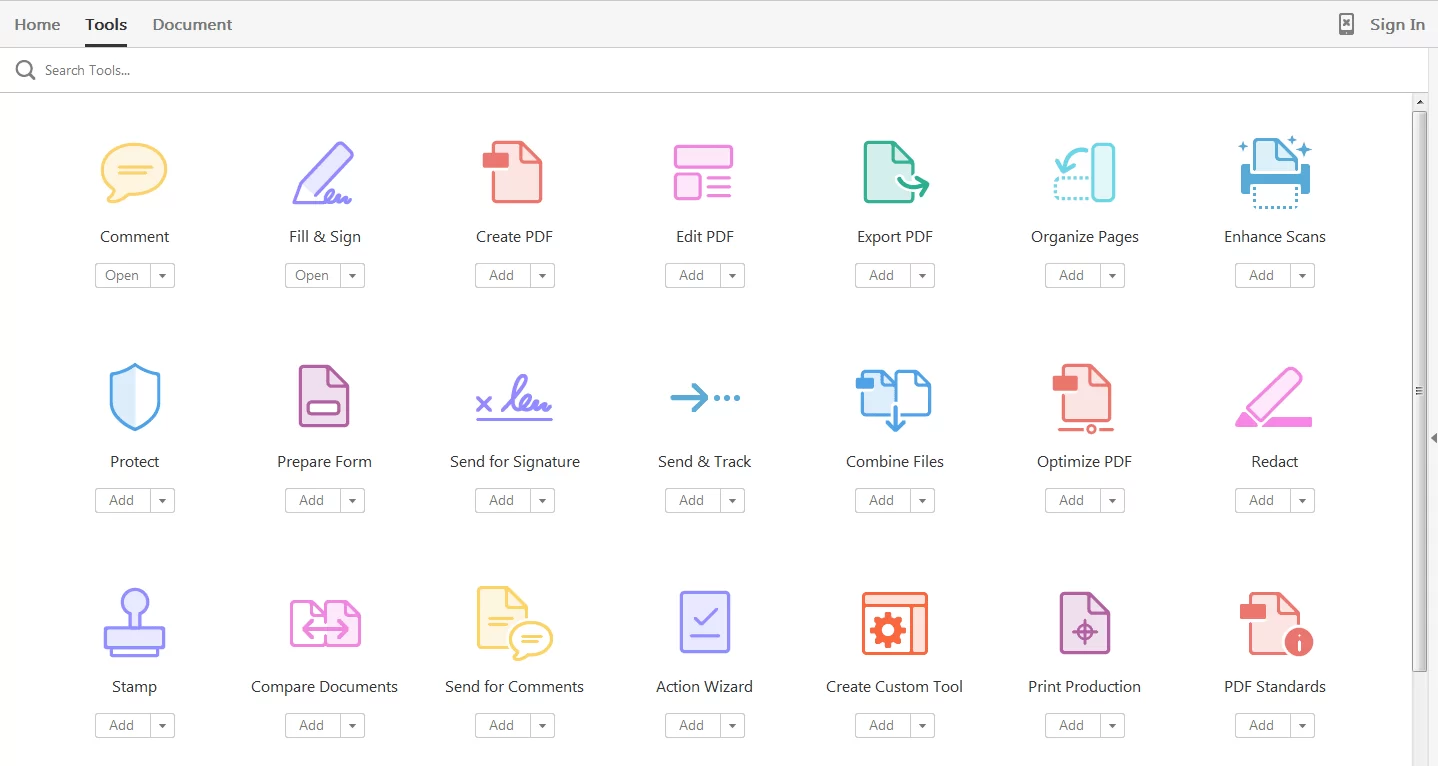Open dropdown arrow next to Create PDF Add
Image resolution: width=1438 pixels, height=766 pixels.
(x=542, y=276)
